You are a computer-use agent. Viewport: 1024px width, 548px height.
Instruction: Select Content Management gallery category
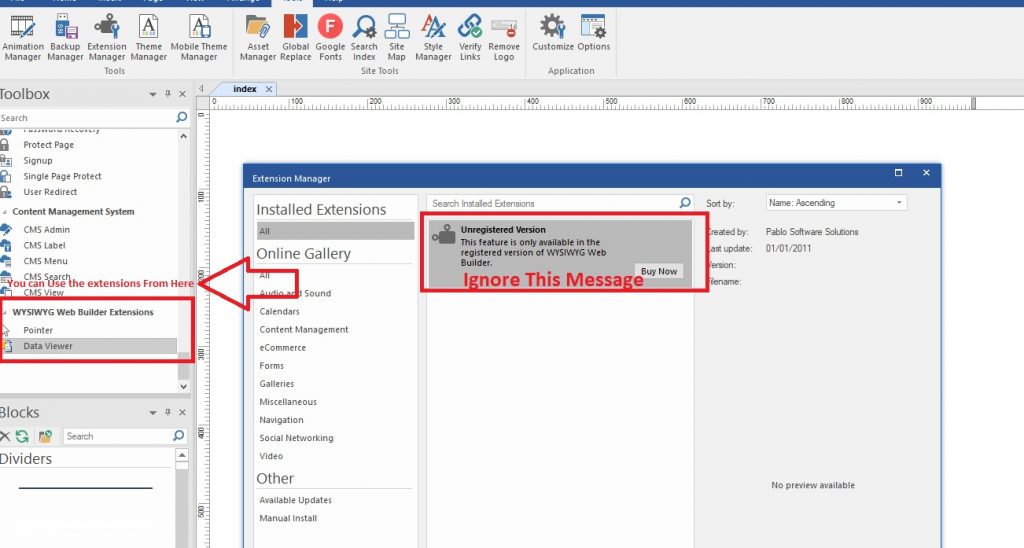tap(304, 329)
